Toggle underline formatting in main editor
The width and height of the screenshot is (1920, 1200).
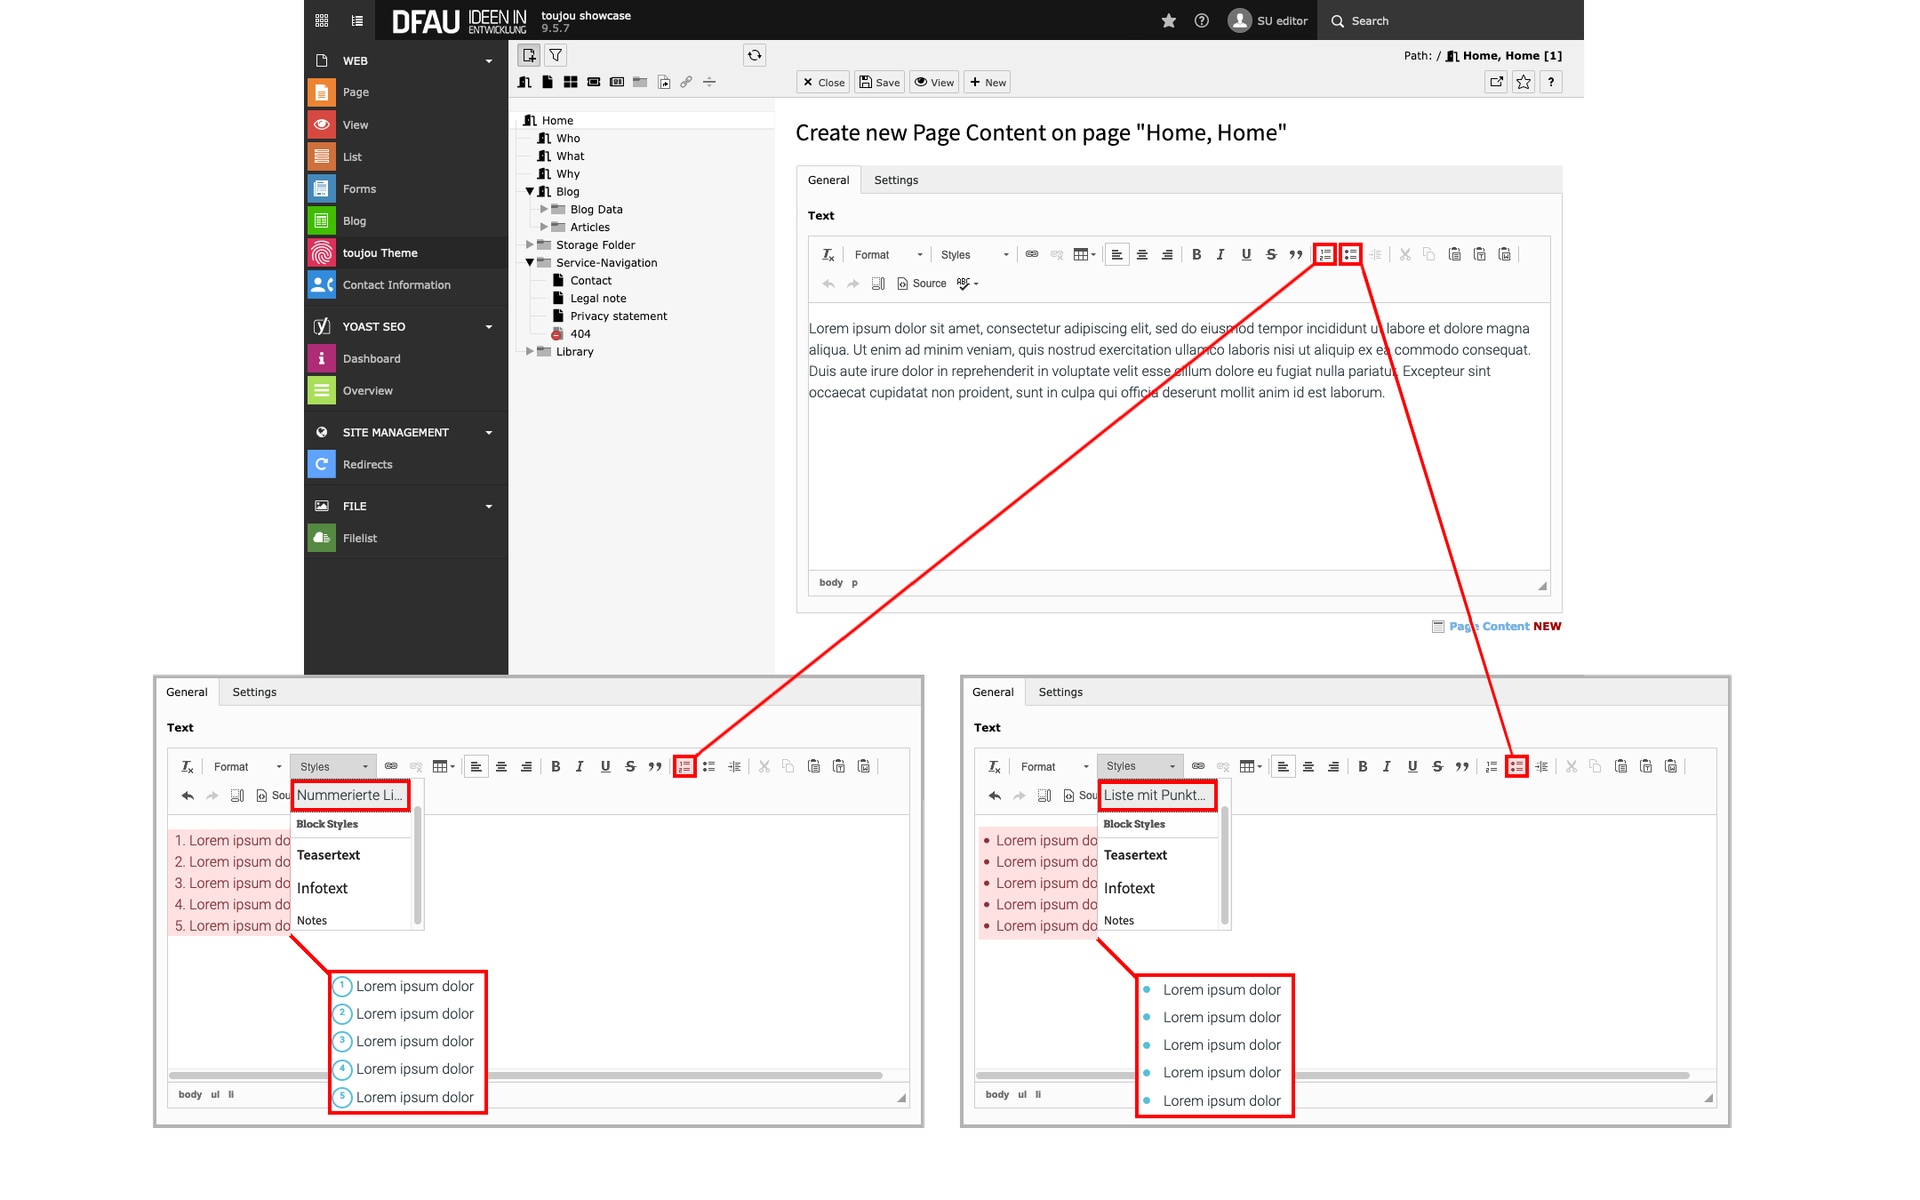point(1246,255)
